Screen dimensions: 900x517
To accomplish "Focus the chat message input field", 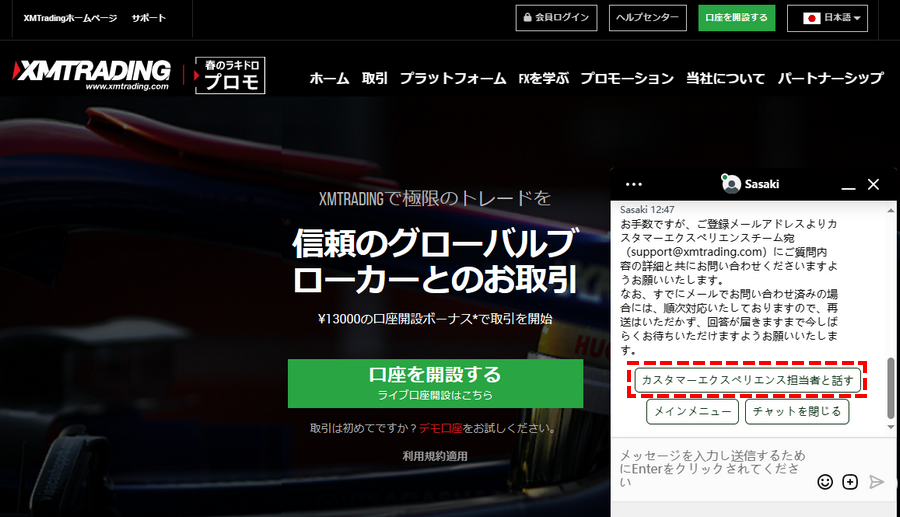I will tap(712, 469).
